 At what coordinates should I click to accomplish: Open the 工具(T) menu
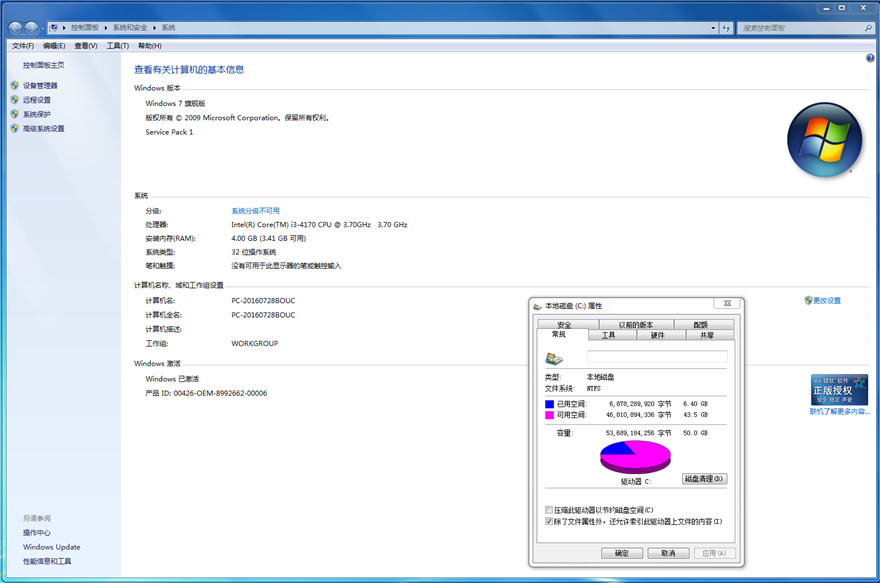(x=118, y=46)
